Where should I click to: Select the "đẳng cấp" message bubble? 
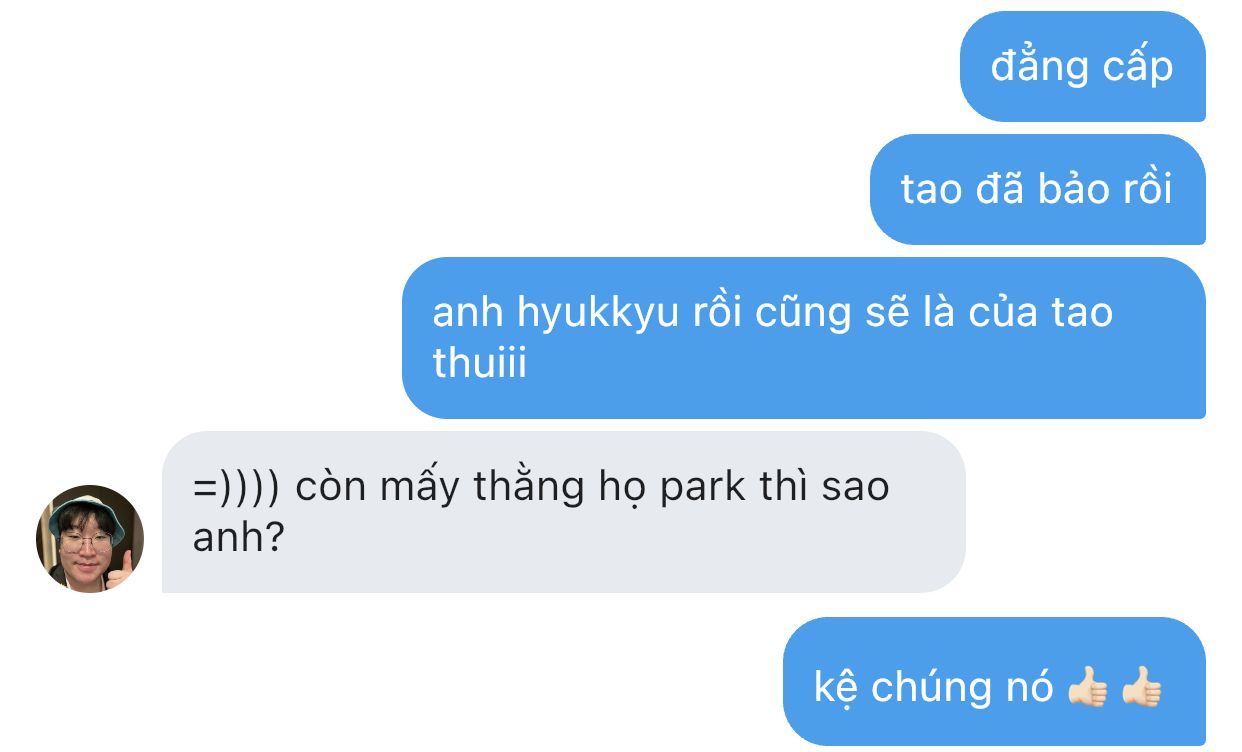tap(1083, 66)
